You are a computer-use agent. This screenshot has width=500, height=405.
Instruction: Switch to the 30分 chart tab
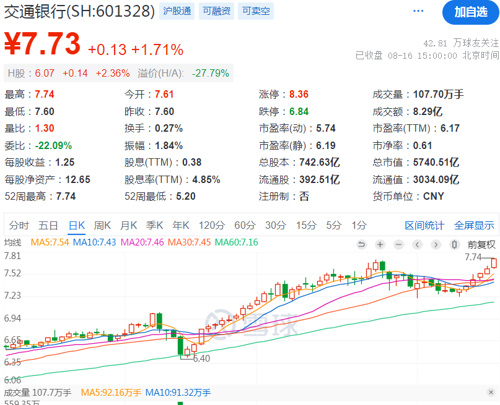point(276,226)
